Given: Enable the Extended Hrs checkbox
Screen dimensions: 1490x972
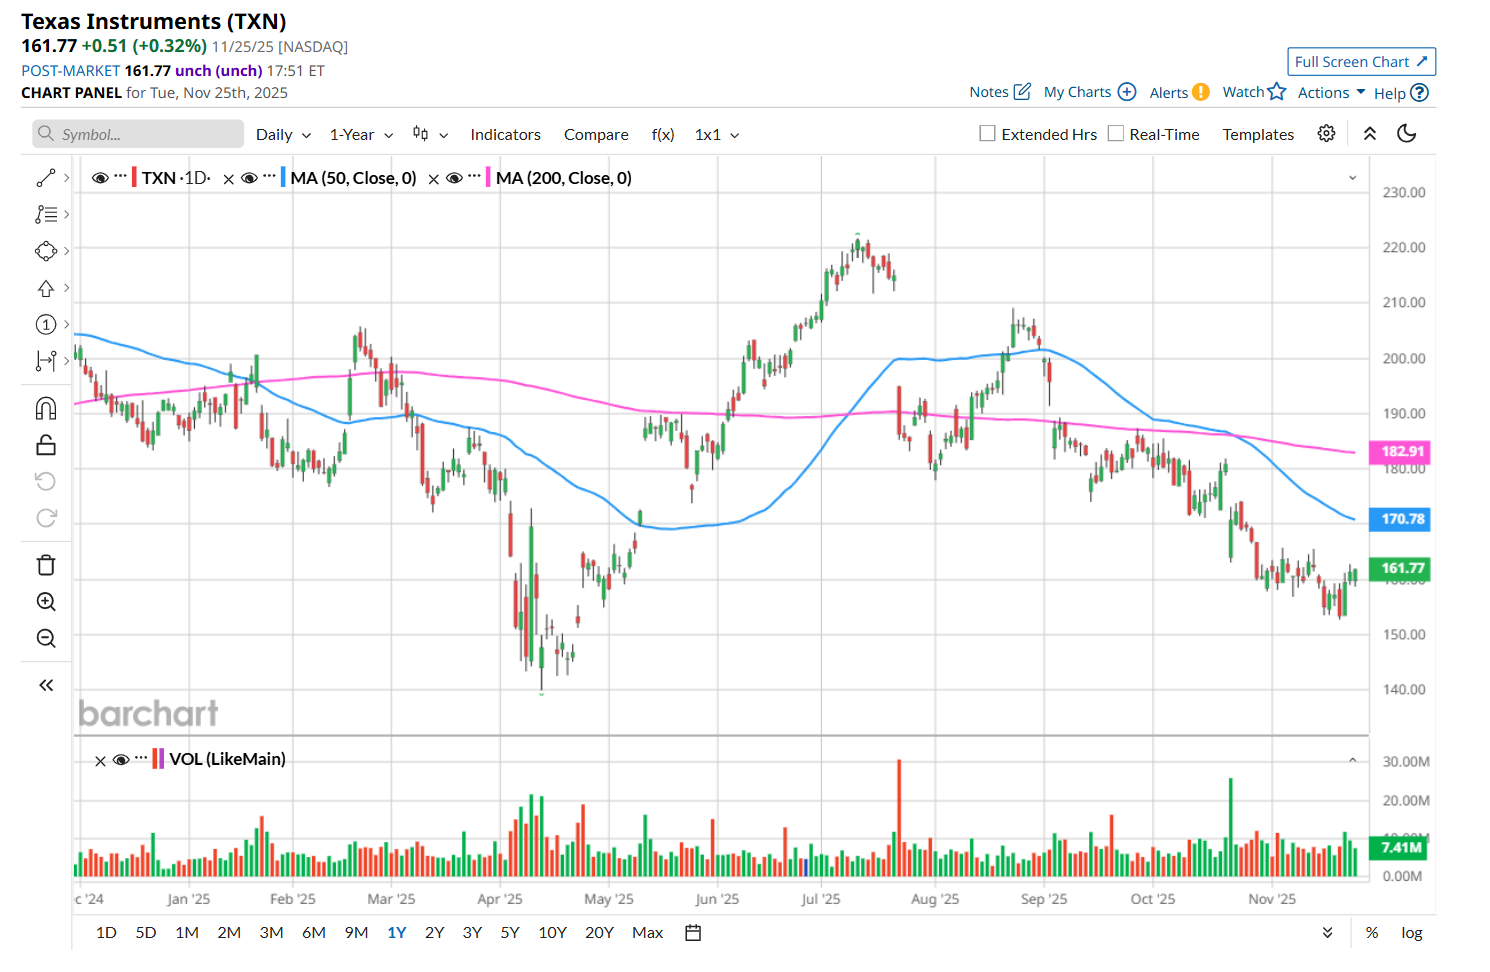Looking at the screenshot, I should pos(988,134).
